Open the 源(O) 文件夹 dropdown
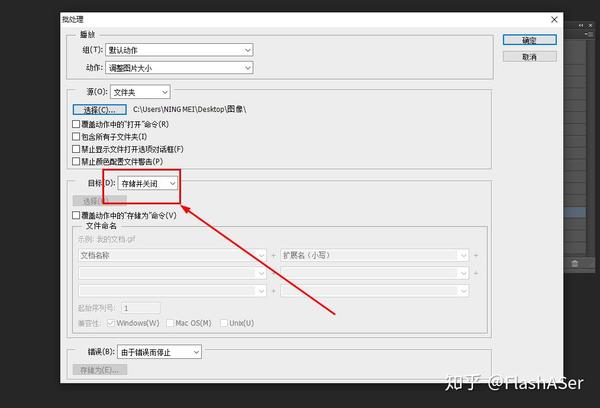 click(x=140, y=92)
